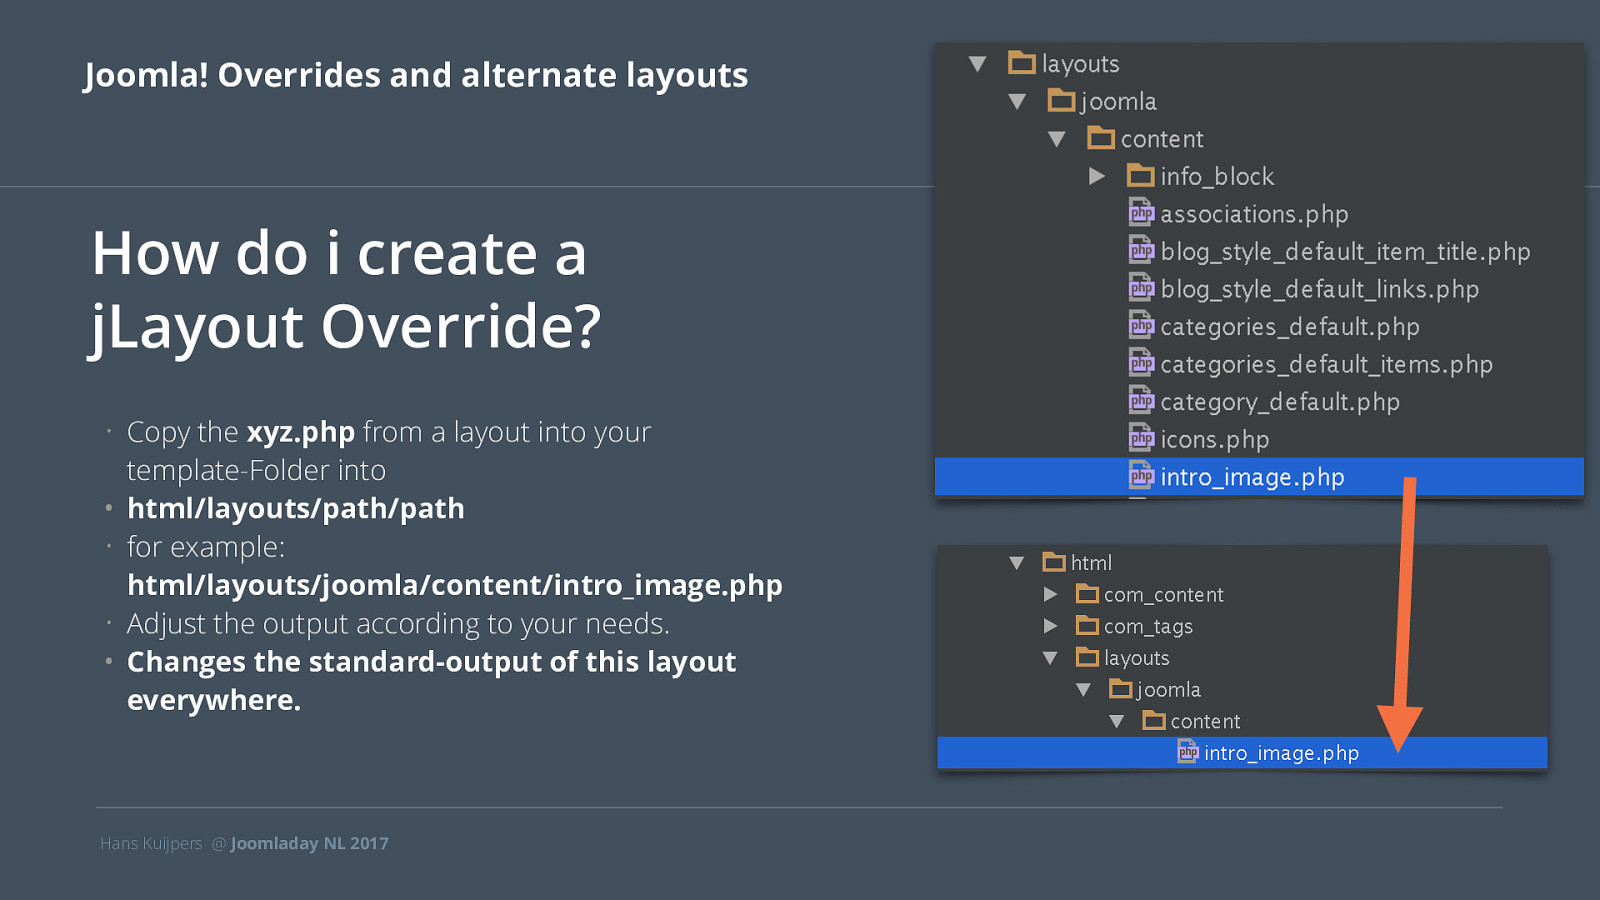Collapse the joomla folder under html layouts
The width and height of the screenshot is (1600, 900).
click(x=1083, y=690)
